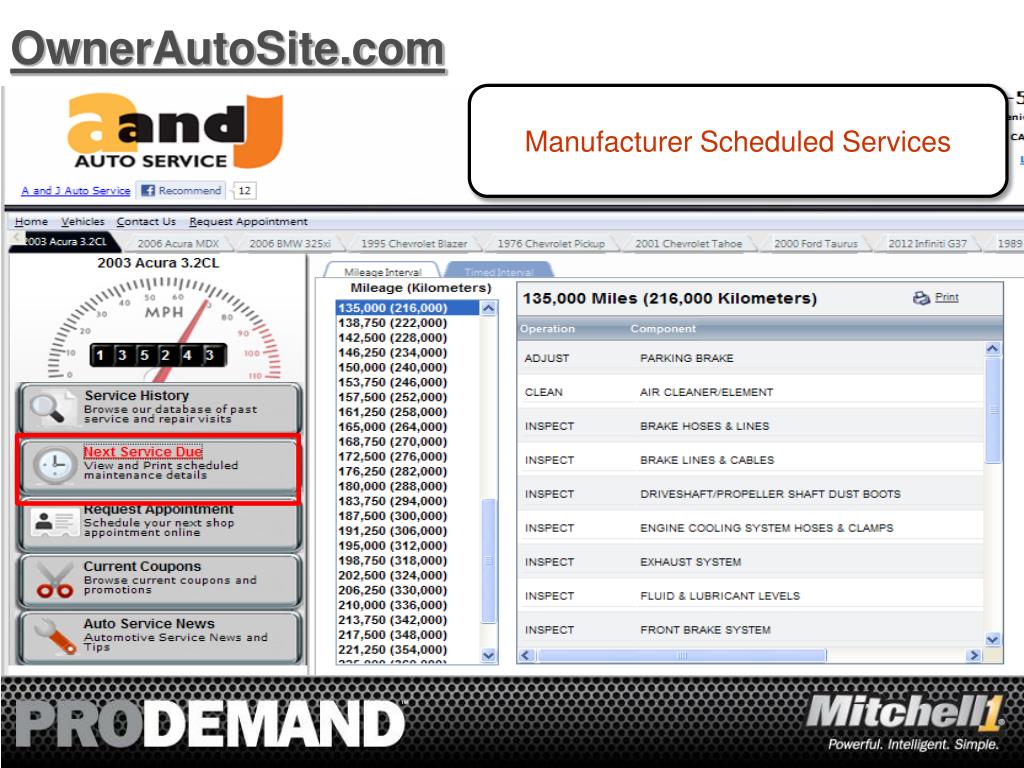Switch to the 2006 Acura MDX tab
This screenshot has height=768, width=1024.
click(x=178, y=244)
